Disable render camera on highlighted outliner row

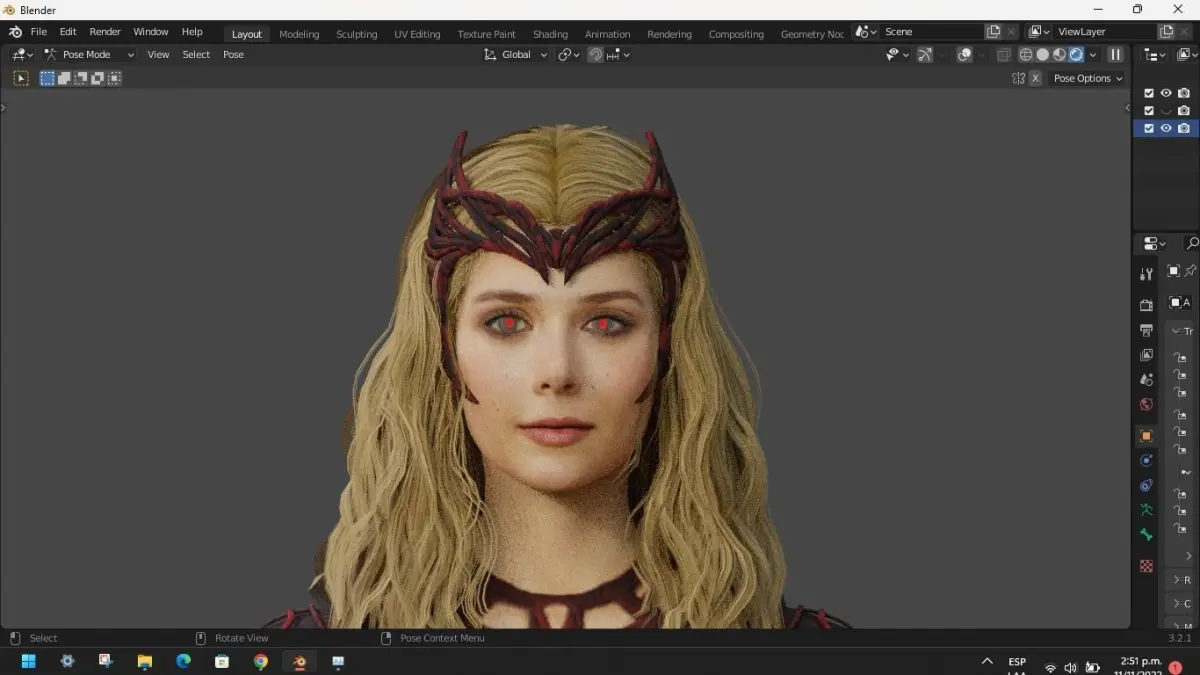pyautogui.click(x=1184, y=128)
